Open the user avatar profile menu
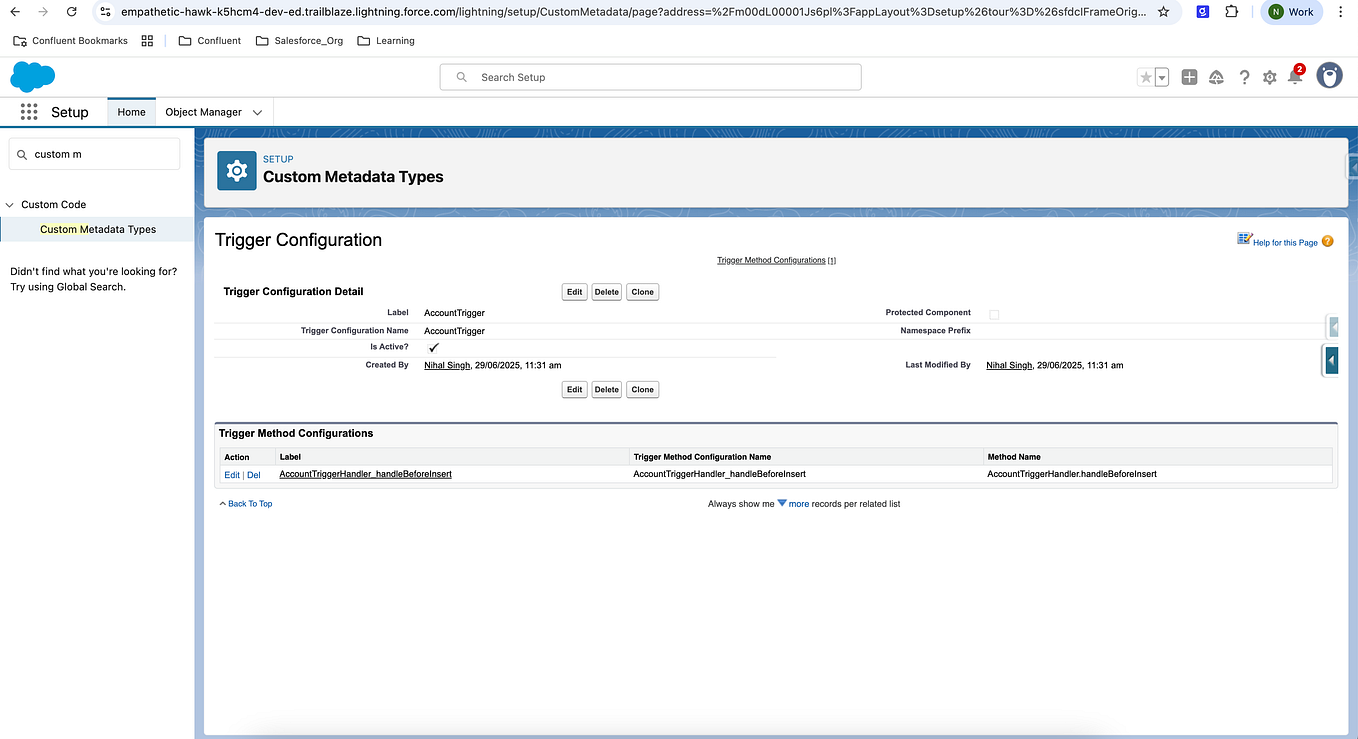This screenshot has height=739, width=1358. coord(1329,77)
